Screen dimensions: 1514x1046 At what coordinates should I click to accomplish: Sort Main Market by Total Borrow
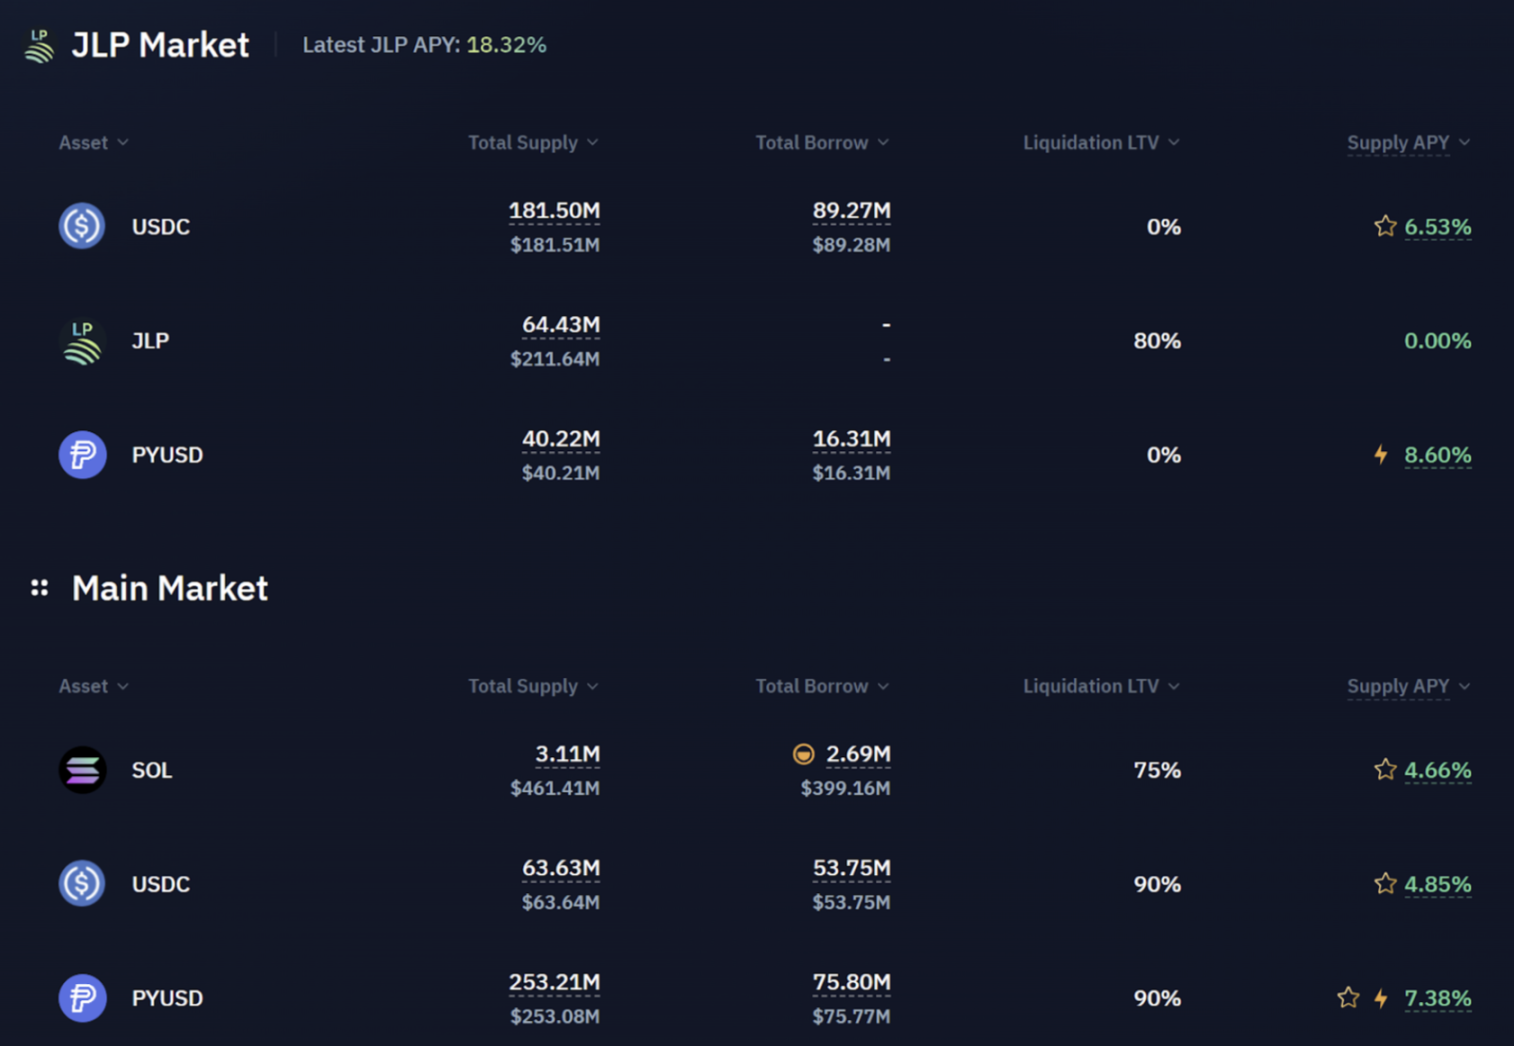[x=821, y=686]
